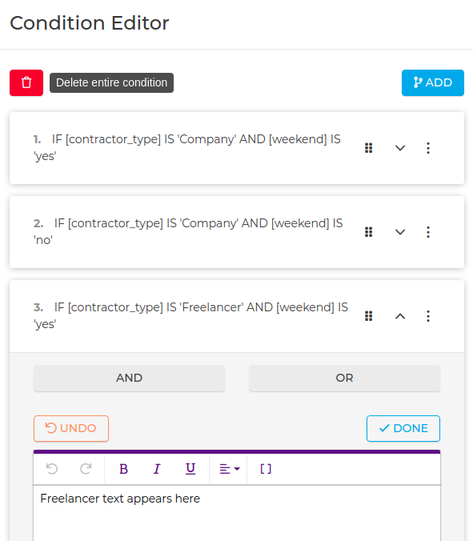The image size is (473, 541).
Task: Click the OR operator button
Action: pyautogui.click(x=344, y=378)
